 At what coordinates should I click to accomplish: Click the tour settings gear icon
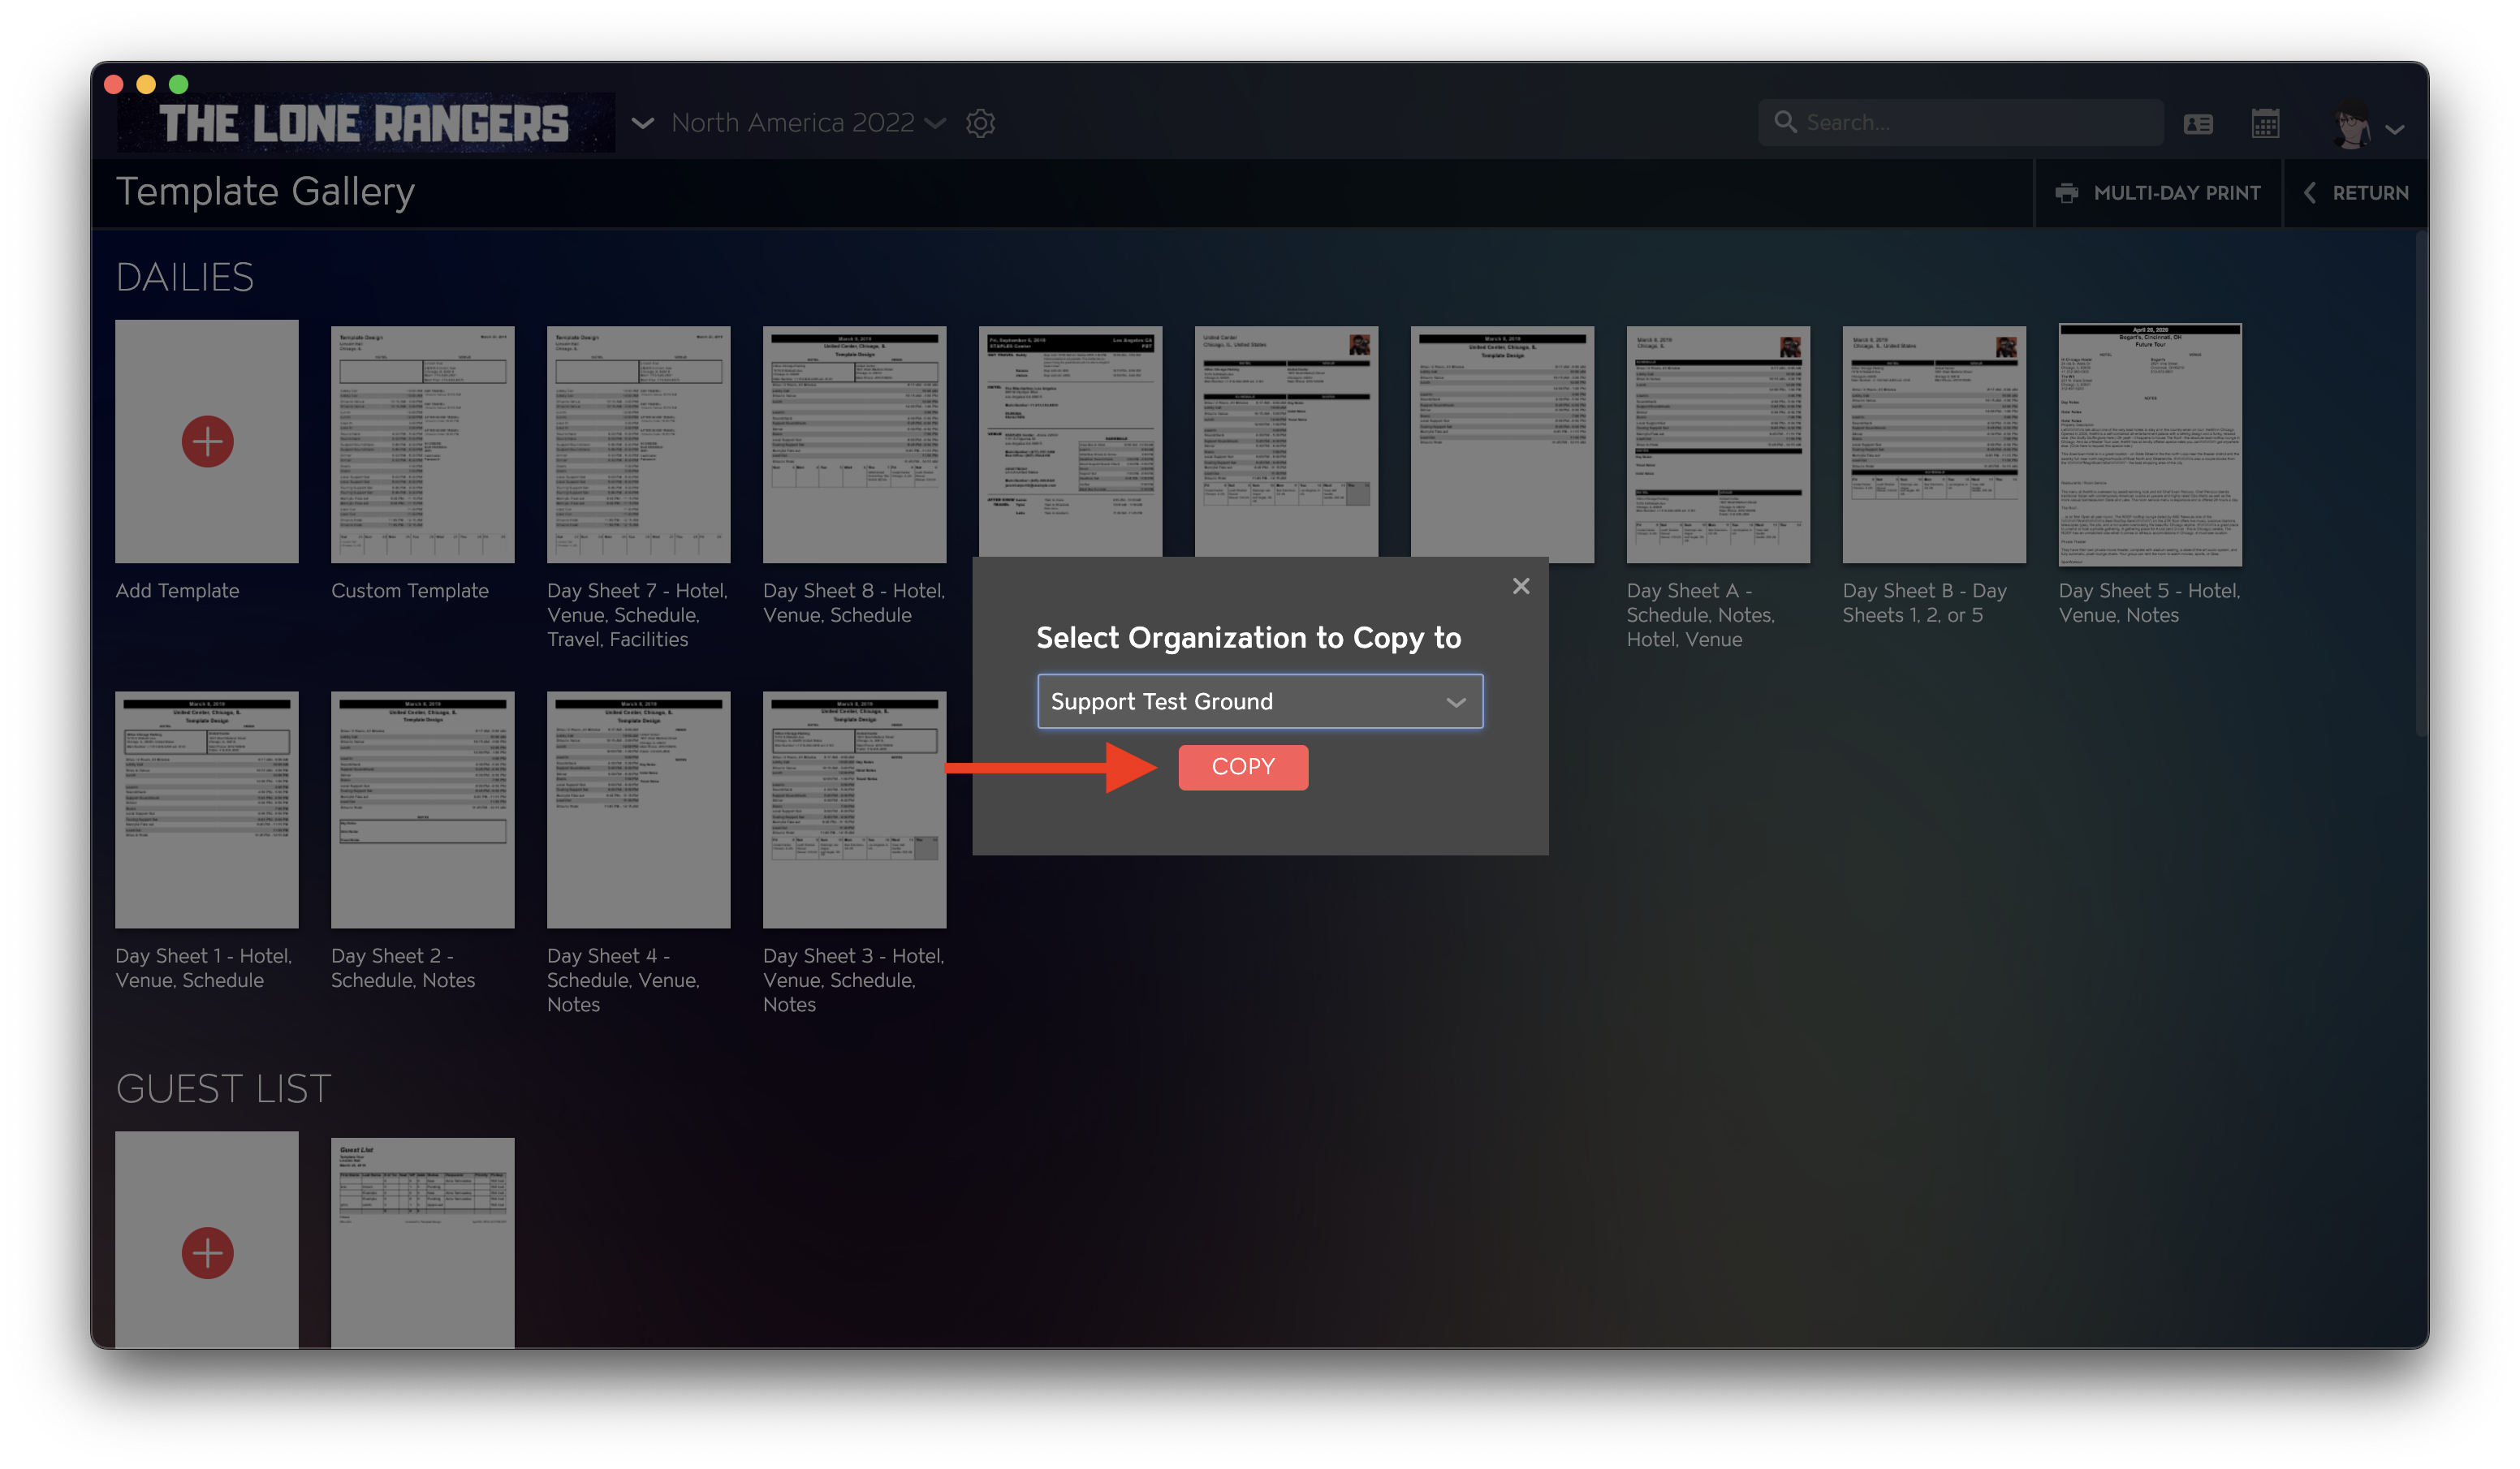coord(980,123)
